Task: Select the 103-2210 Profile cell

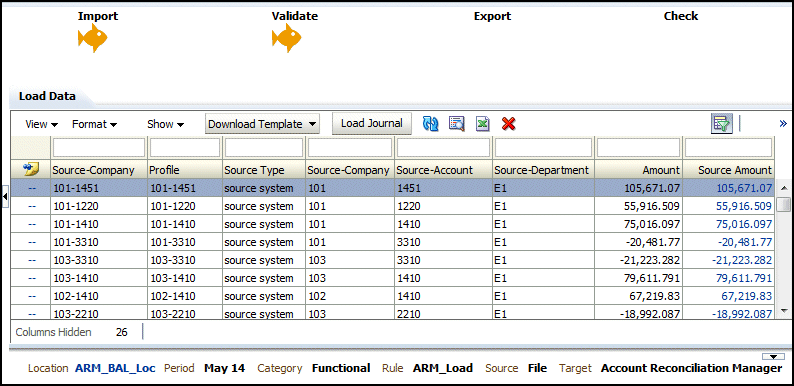Action: [185, 313]
